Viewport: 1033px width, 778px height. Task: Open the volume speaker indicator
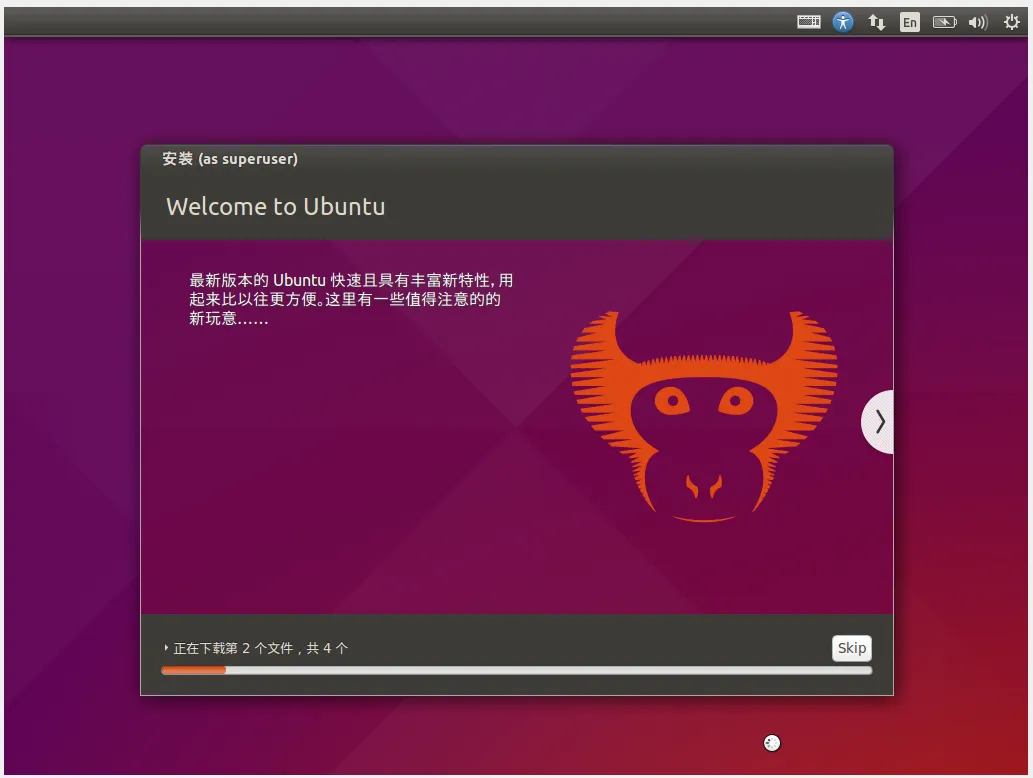tap(977, 22)
